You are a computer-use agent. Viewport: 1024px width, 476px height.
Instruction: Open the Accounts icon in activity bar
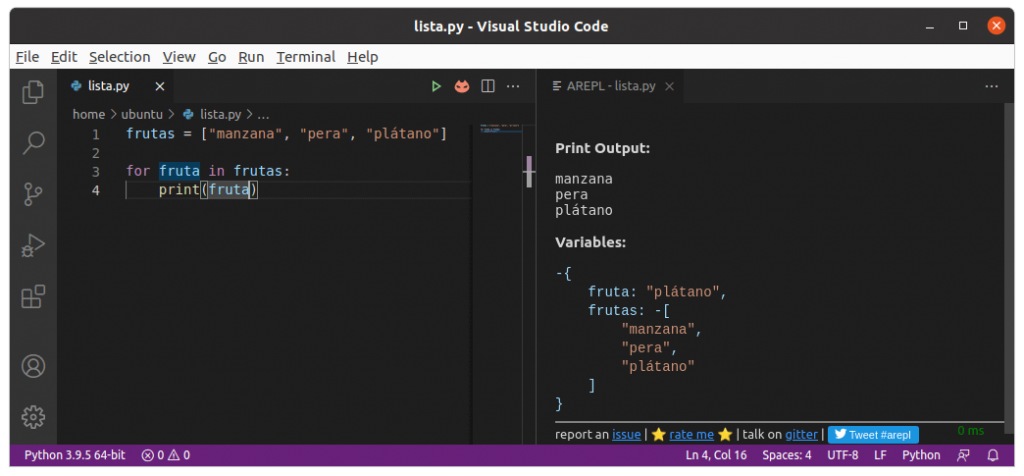[33, 366]
